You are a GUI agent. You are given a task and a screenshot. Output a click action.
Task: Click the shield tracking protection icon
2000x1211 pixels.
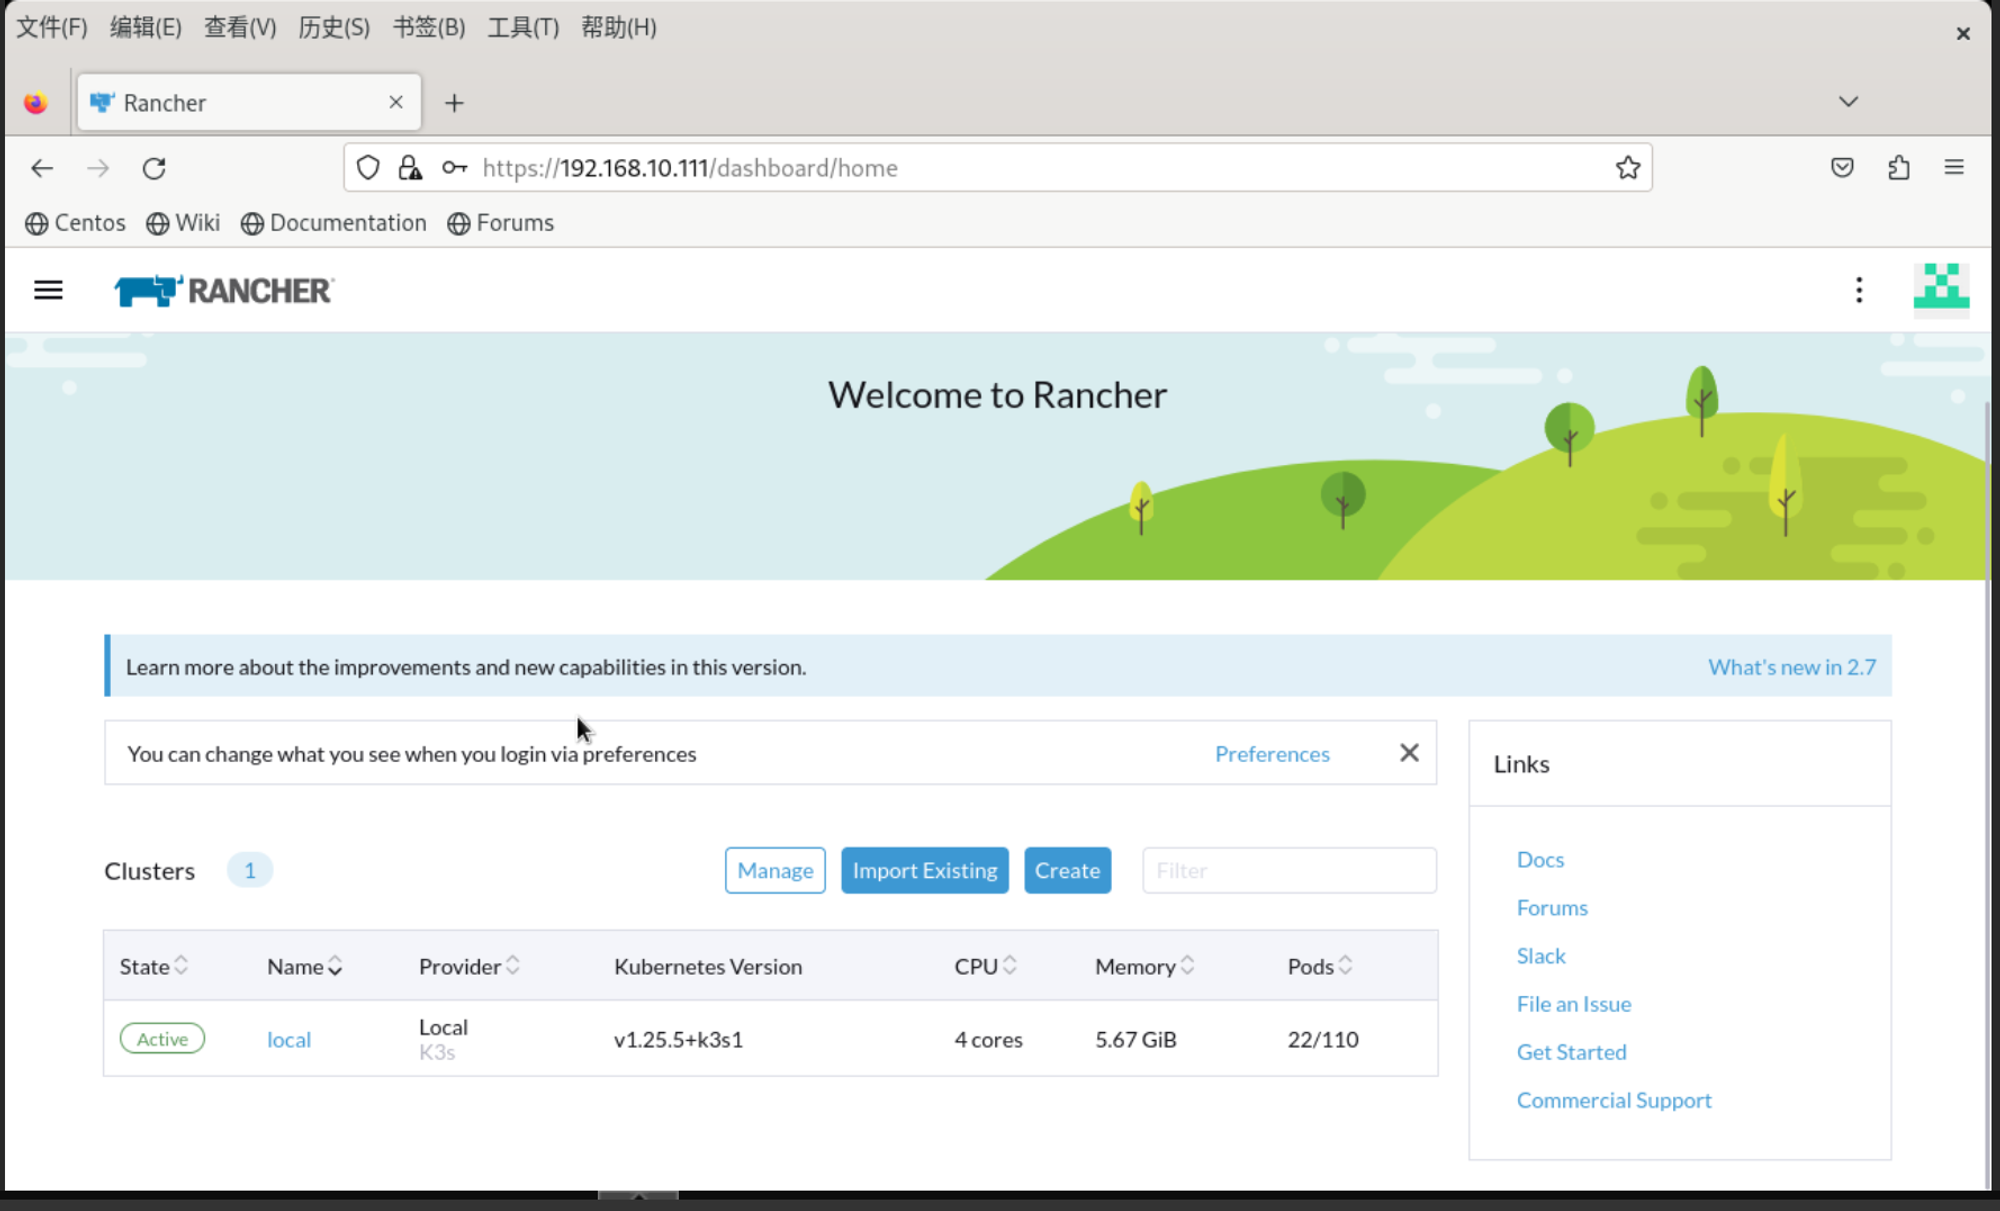point(368,168)
